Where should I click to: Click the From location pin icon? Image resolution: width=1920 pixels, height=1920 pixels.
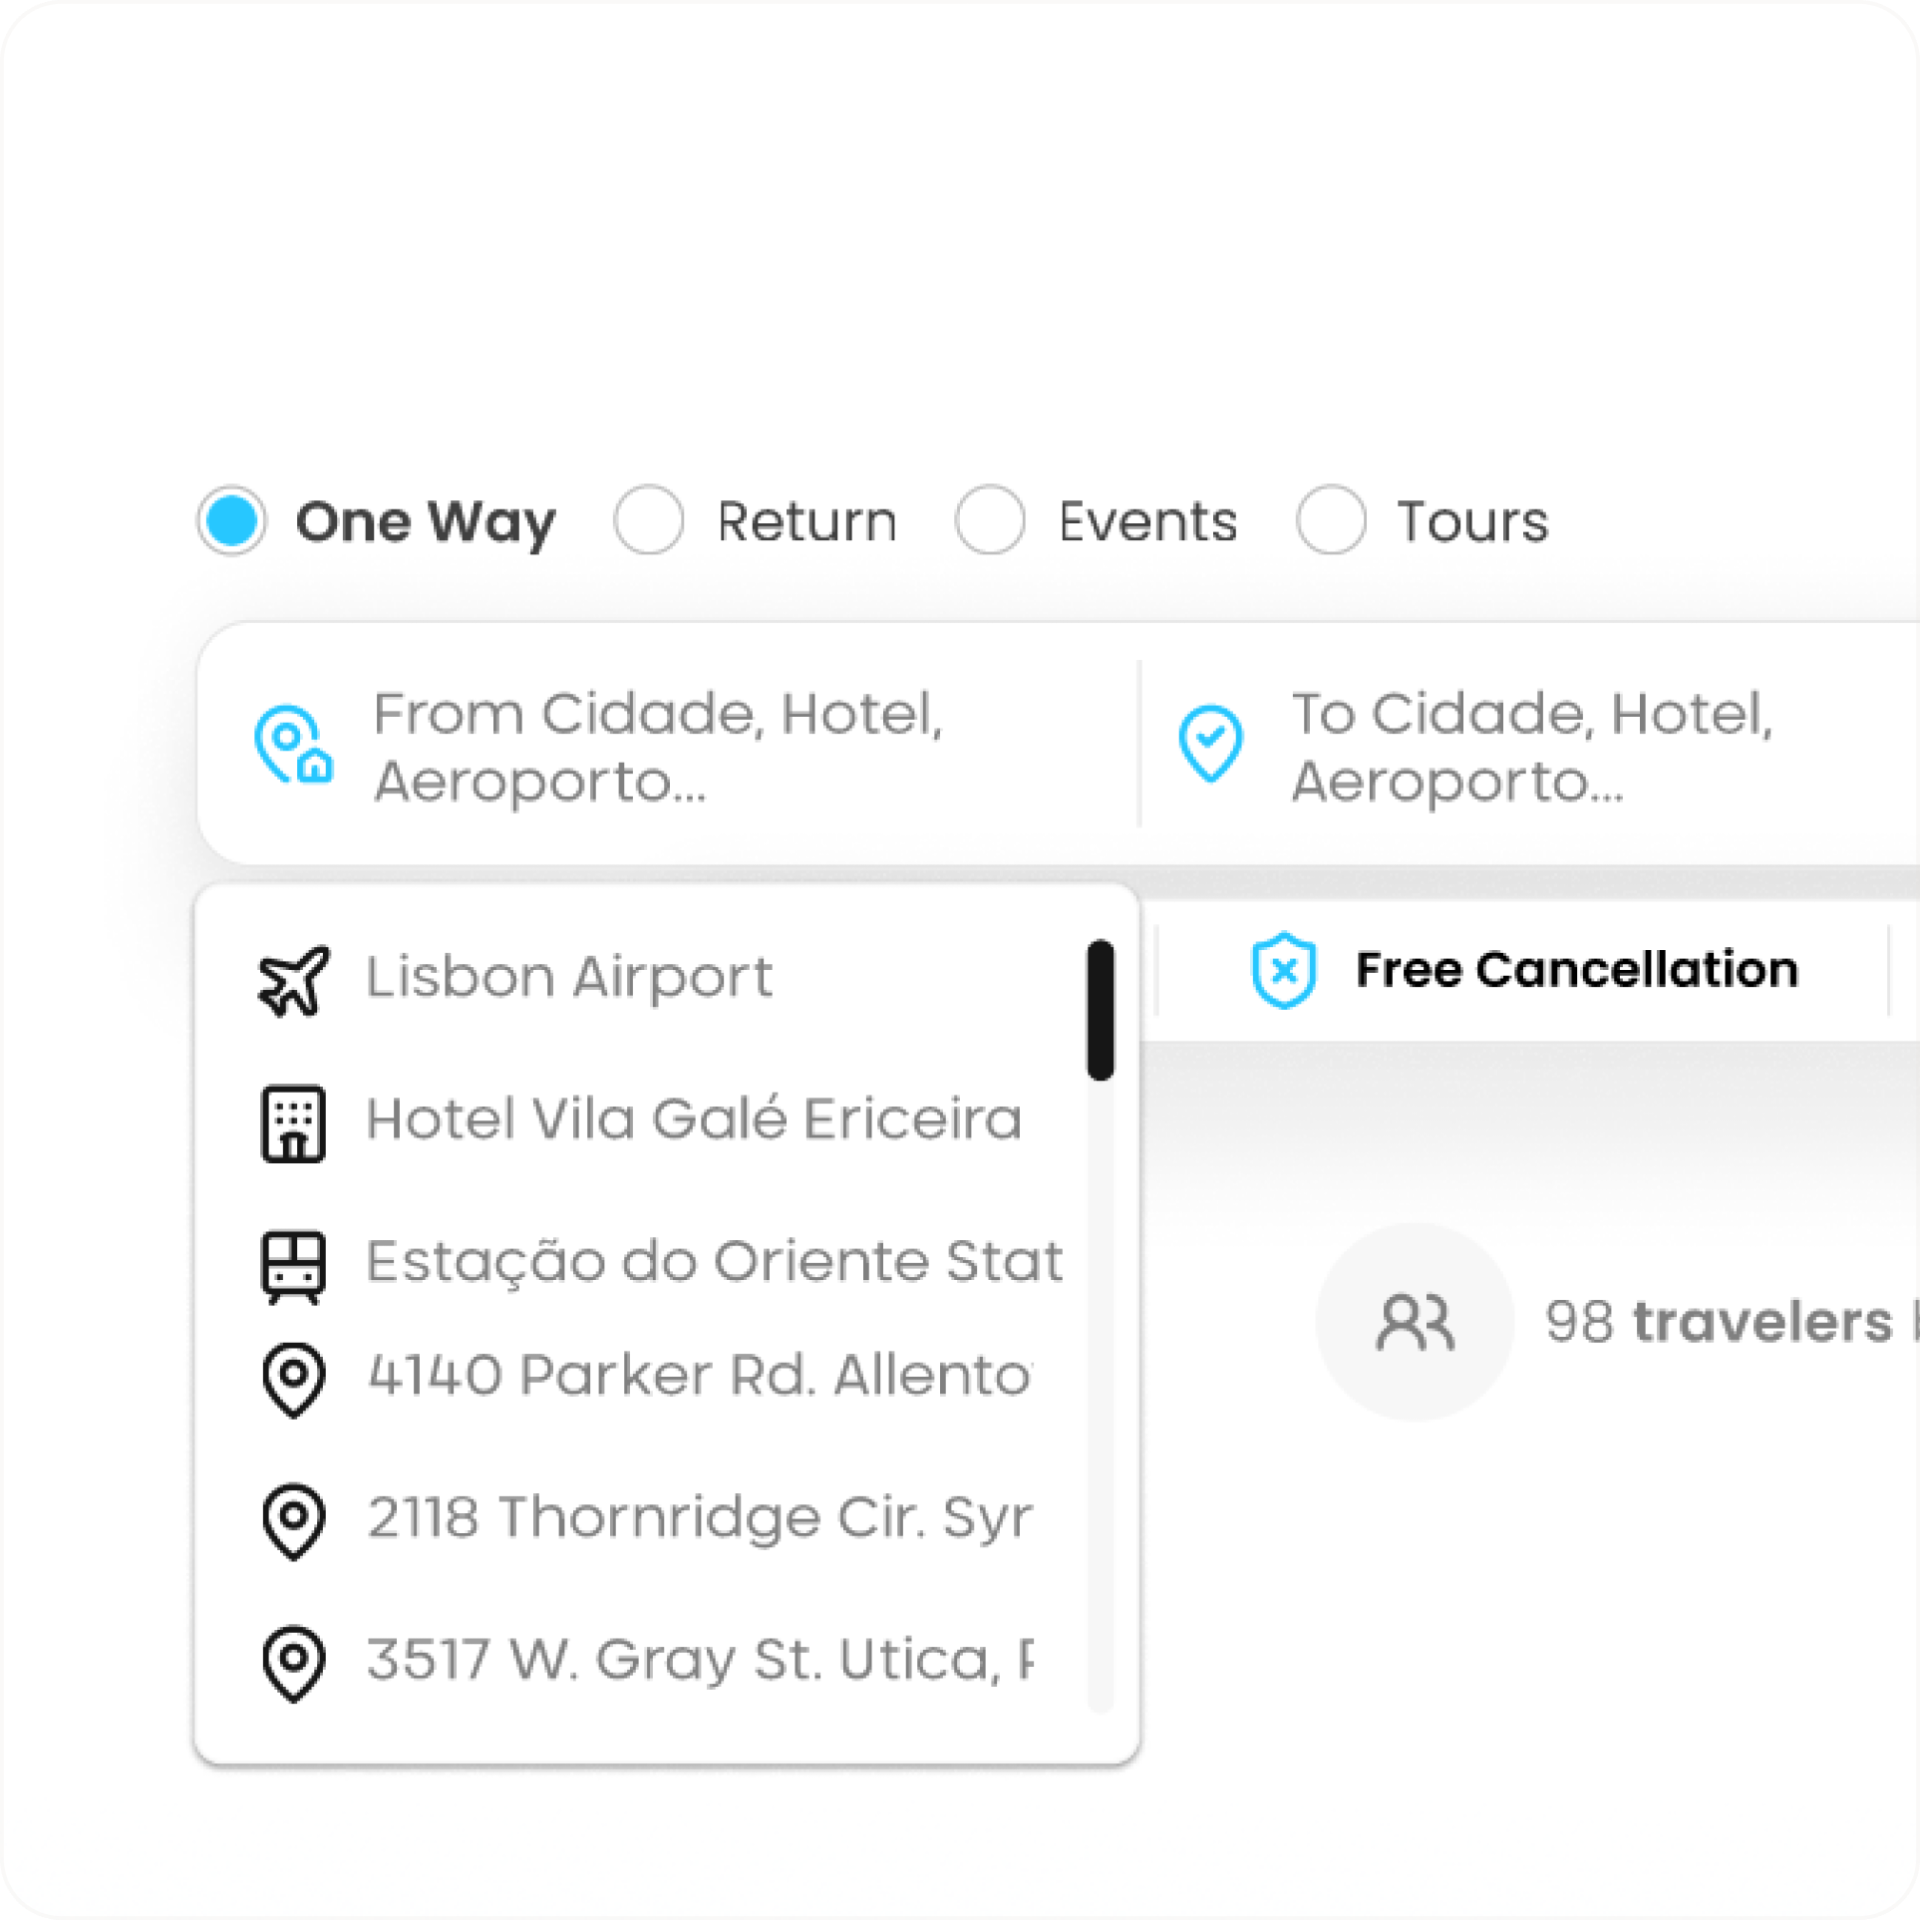[x=293, y=745]
